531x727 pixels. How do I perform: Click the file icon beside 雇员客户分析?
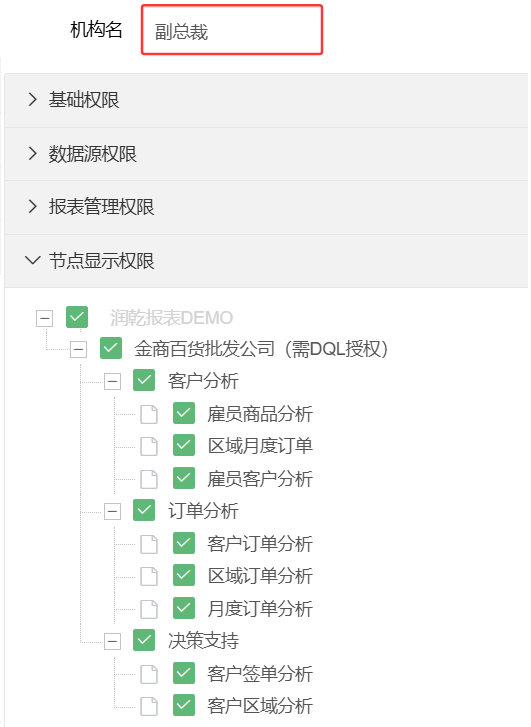(x=149, y=479)
